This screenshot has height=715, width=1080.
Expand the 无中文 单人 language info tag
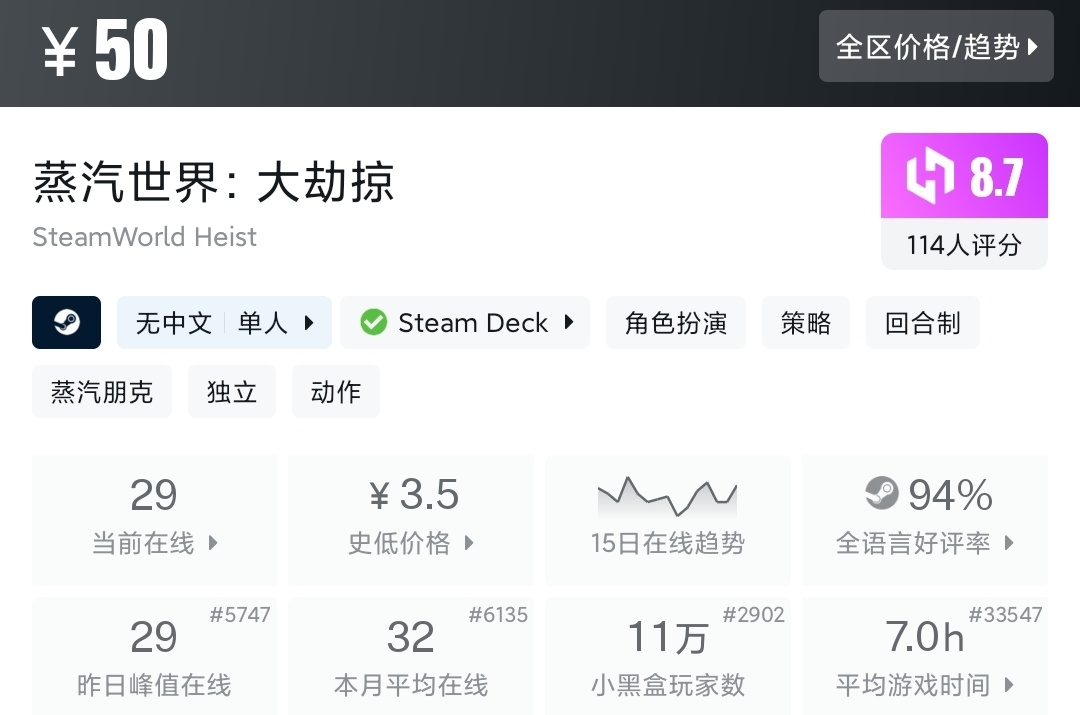tap(224, 323)
